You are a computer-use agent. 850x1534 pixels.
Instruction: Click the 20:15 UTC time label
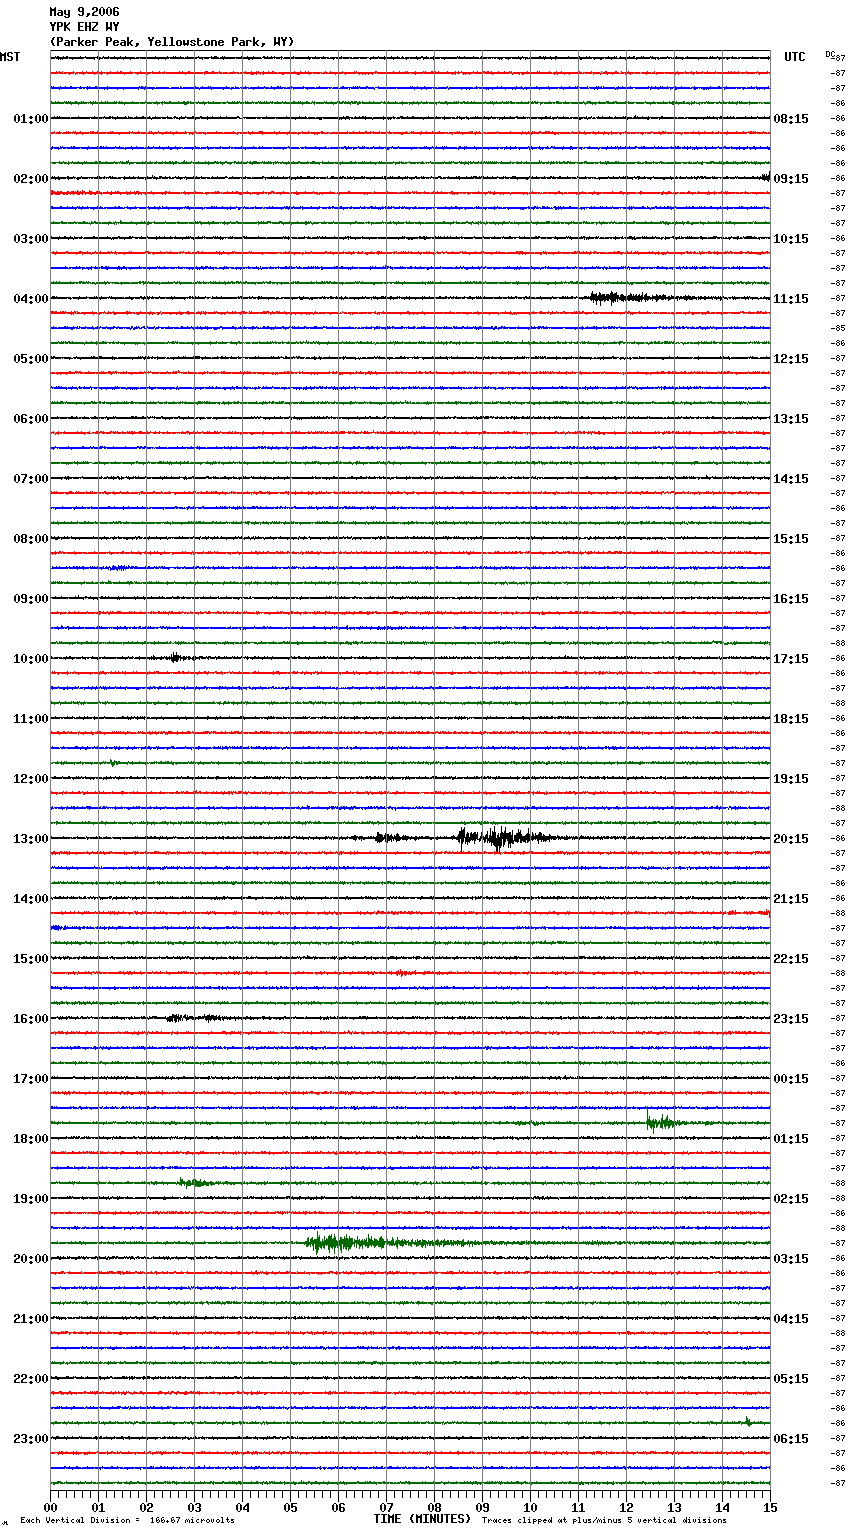(x=791, y=839)
